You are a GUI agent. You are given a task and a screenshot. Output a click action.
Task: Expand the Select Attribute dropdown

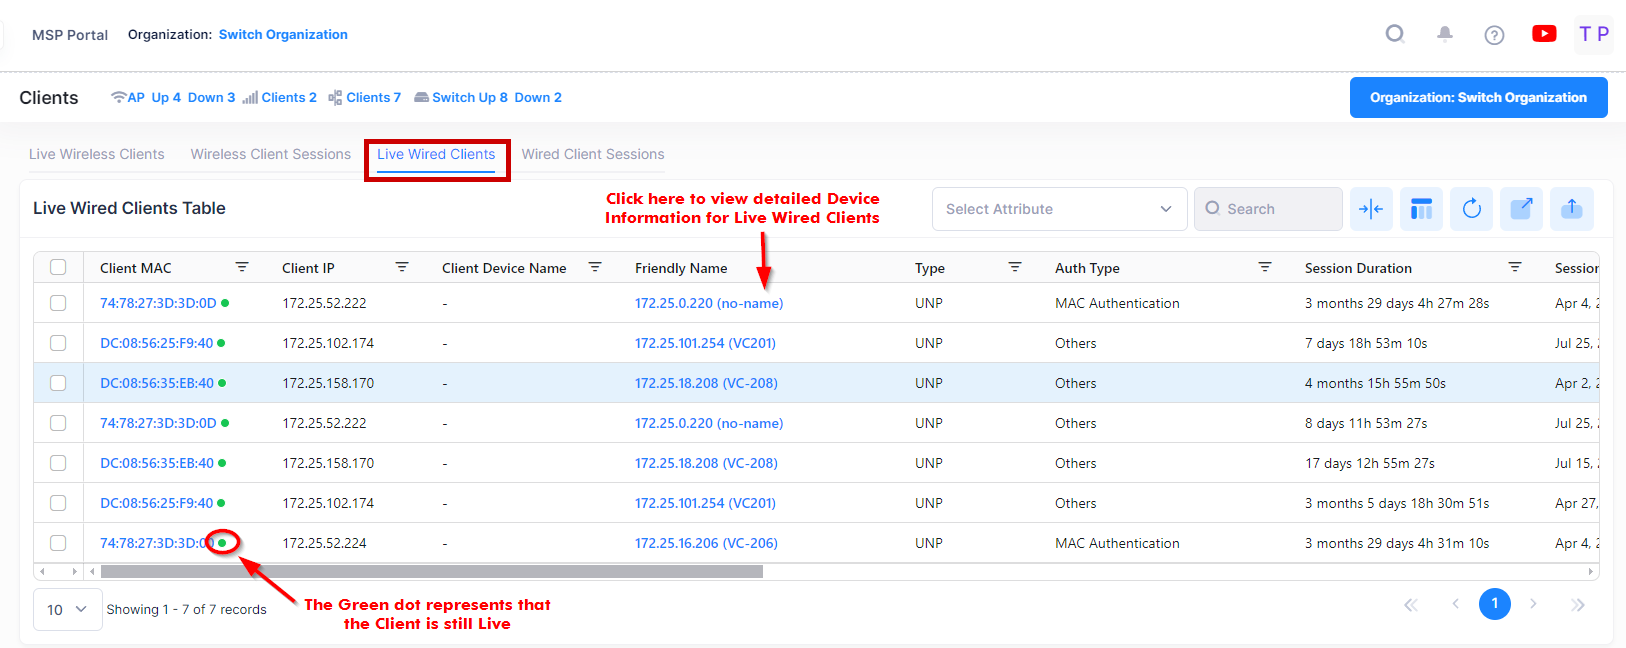click(x=1059, y=209)
